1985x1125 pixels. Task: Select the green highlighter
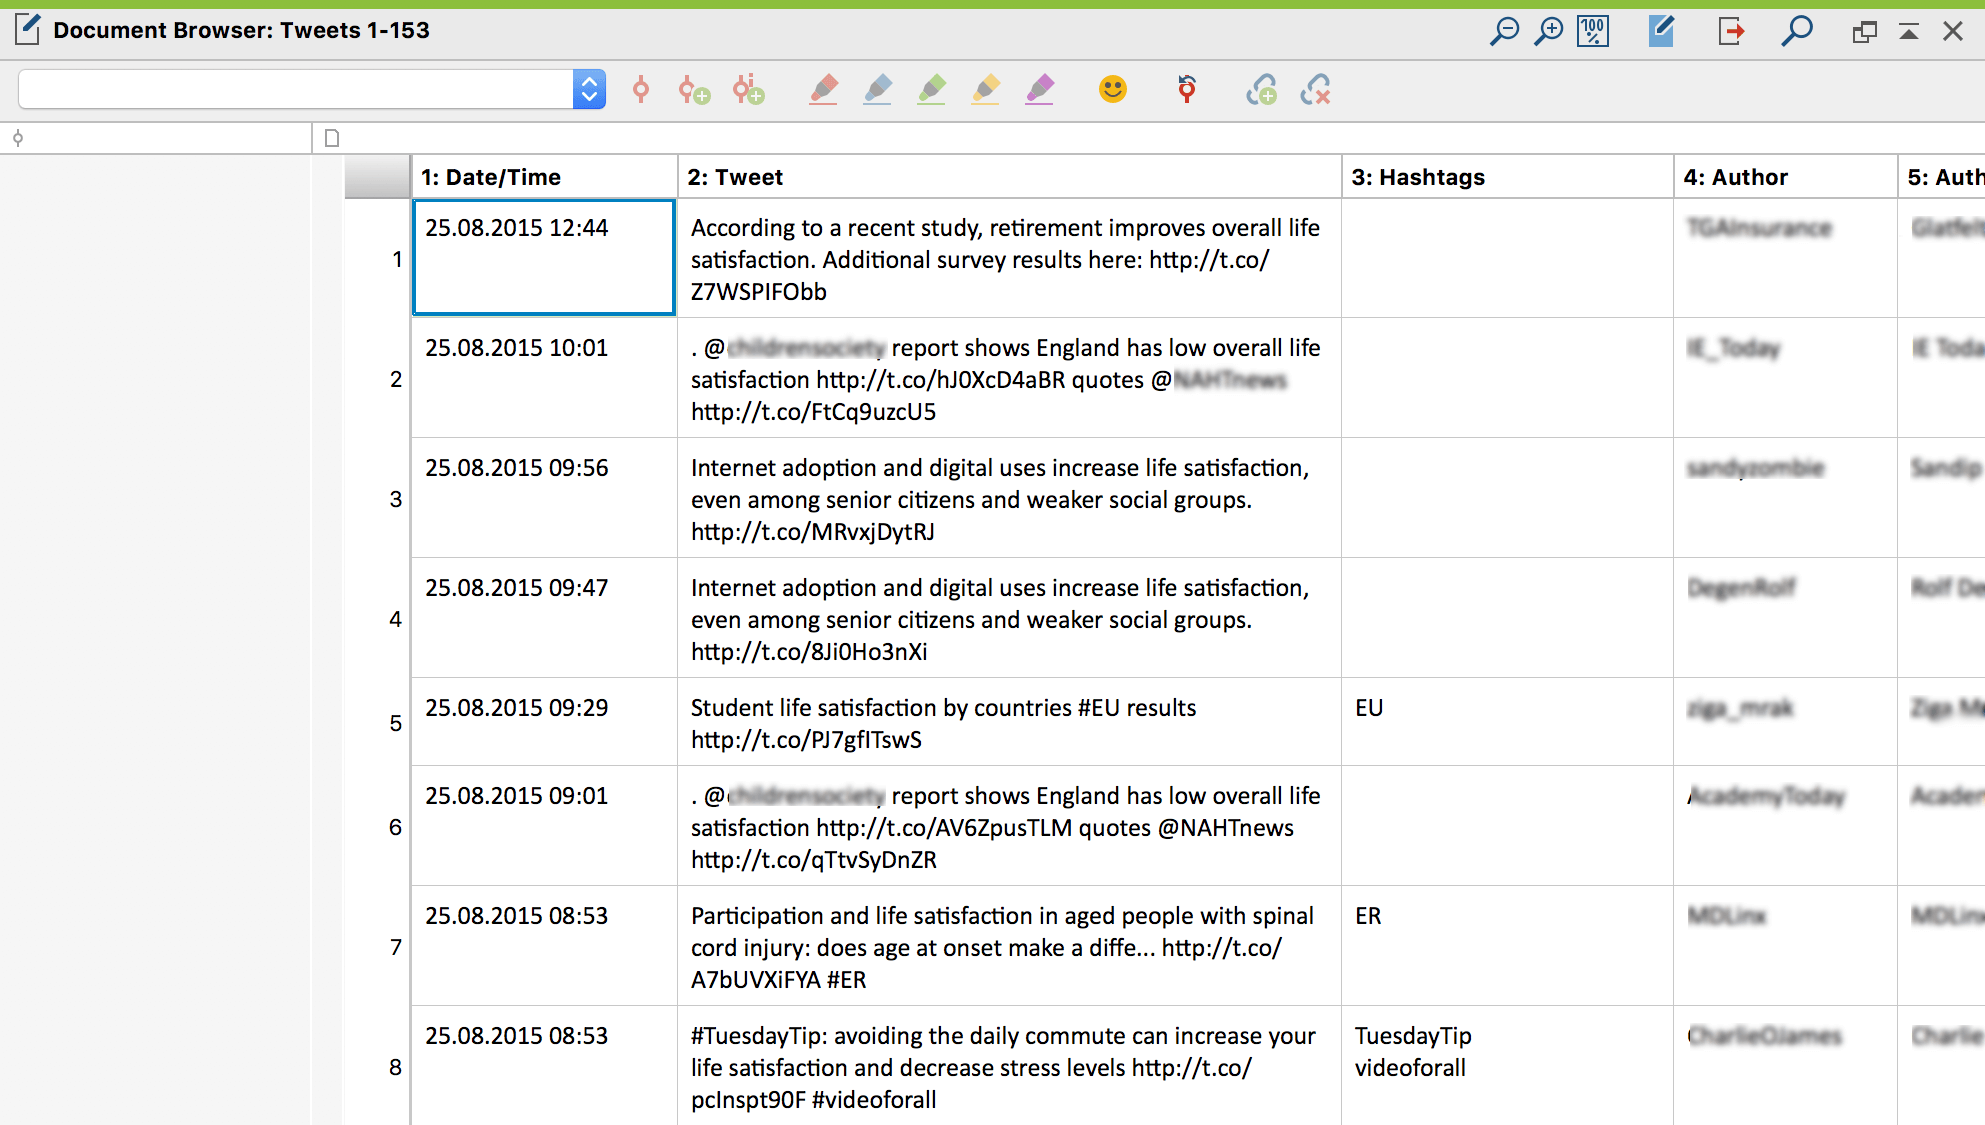pos(931,90)
